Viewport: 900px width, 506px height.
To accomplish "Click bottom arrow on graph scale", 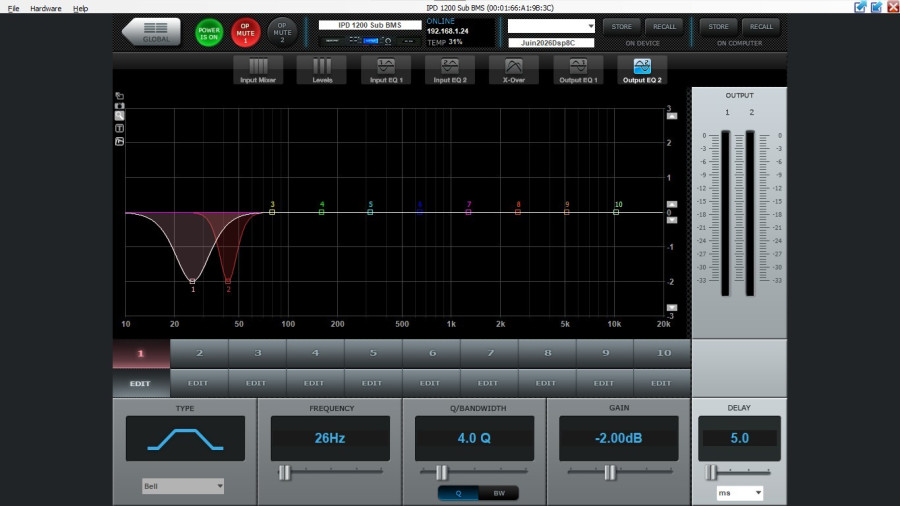I will pos(672,308).
